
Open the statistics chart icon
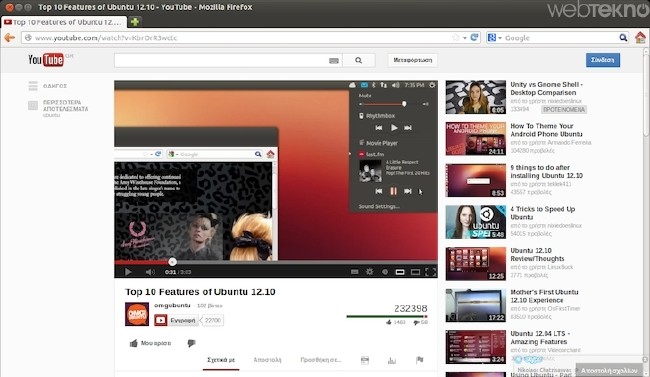pos(392,360)
